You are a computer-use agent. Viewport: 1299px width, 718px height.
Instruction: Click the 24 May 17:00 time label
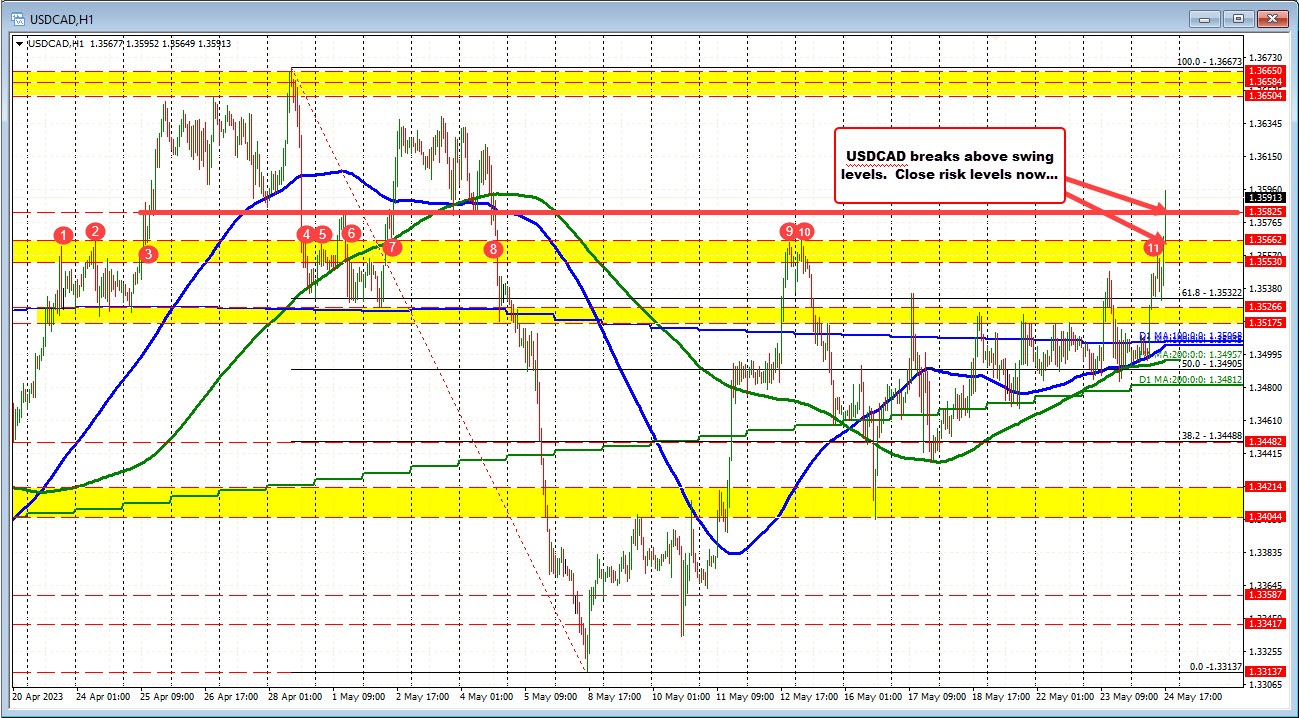click(1194, 695)
